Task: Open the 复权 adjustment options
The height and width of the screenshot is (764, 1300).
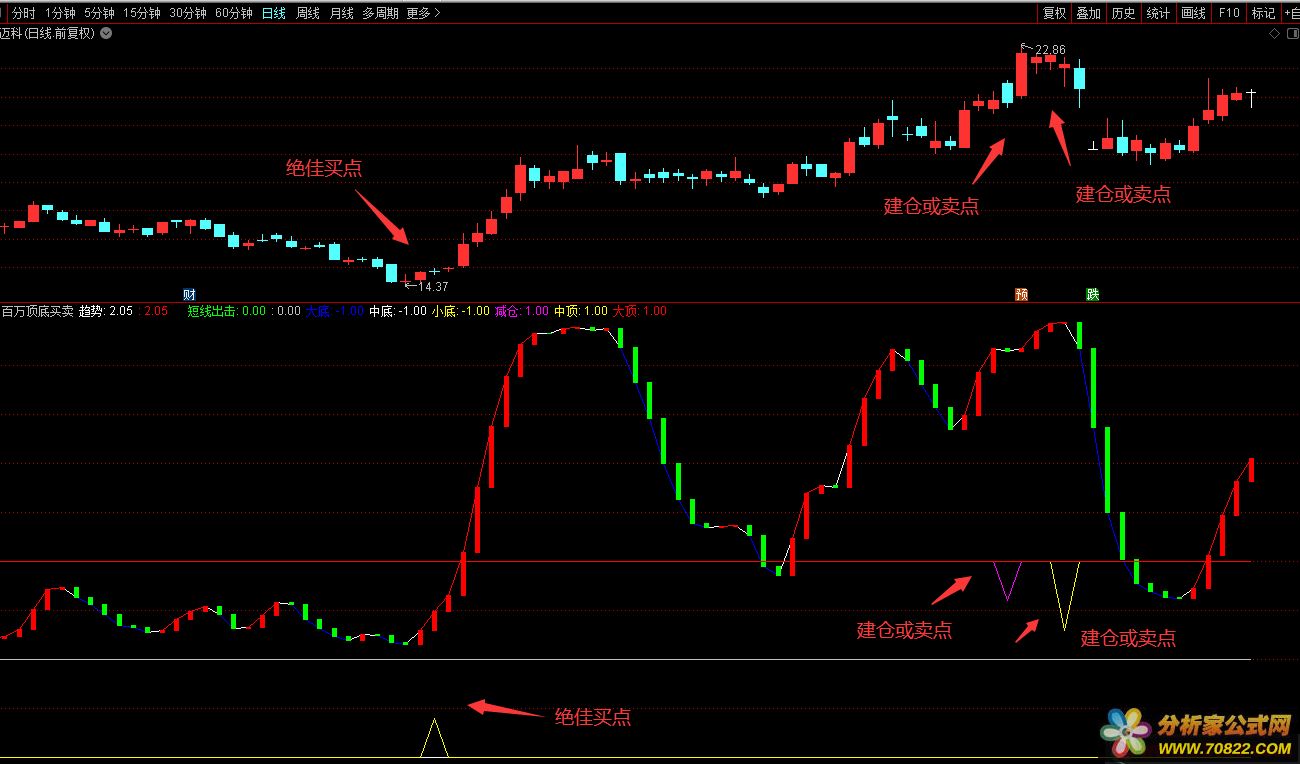Action: pos(1054,13)
